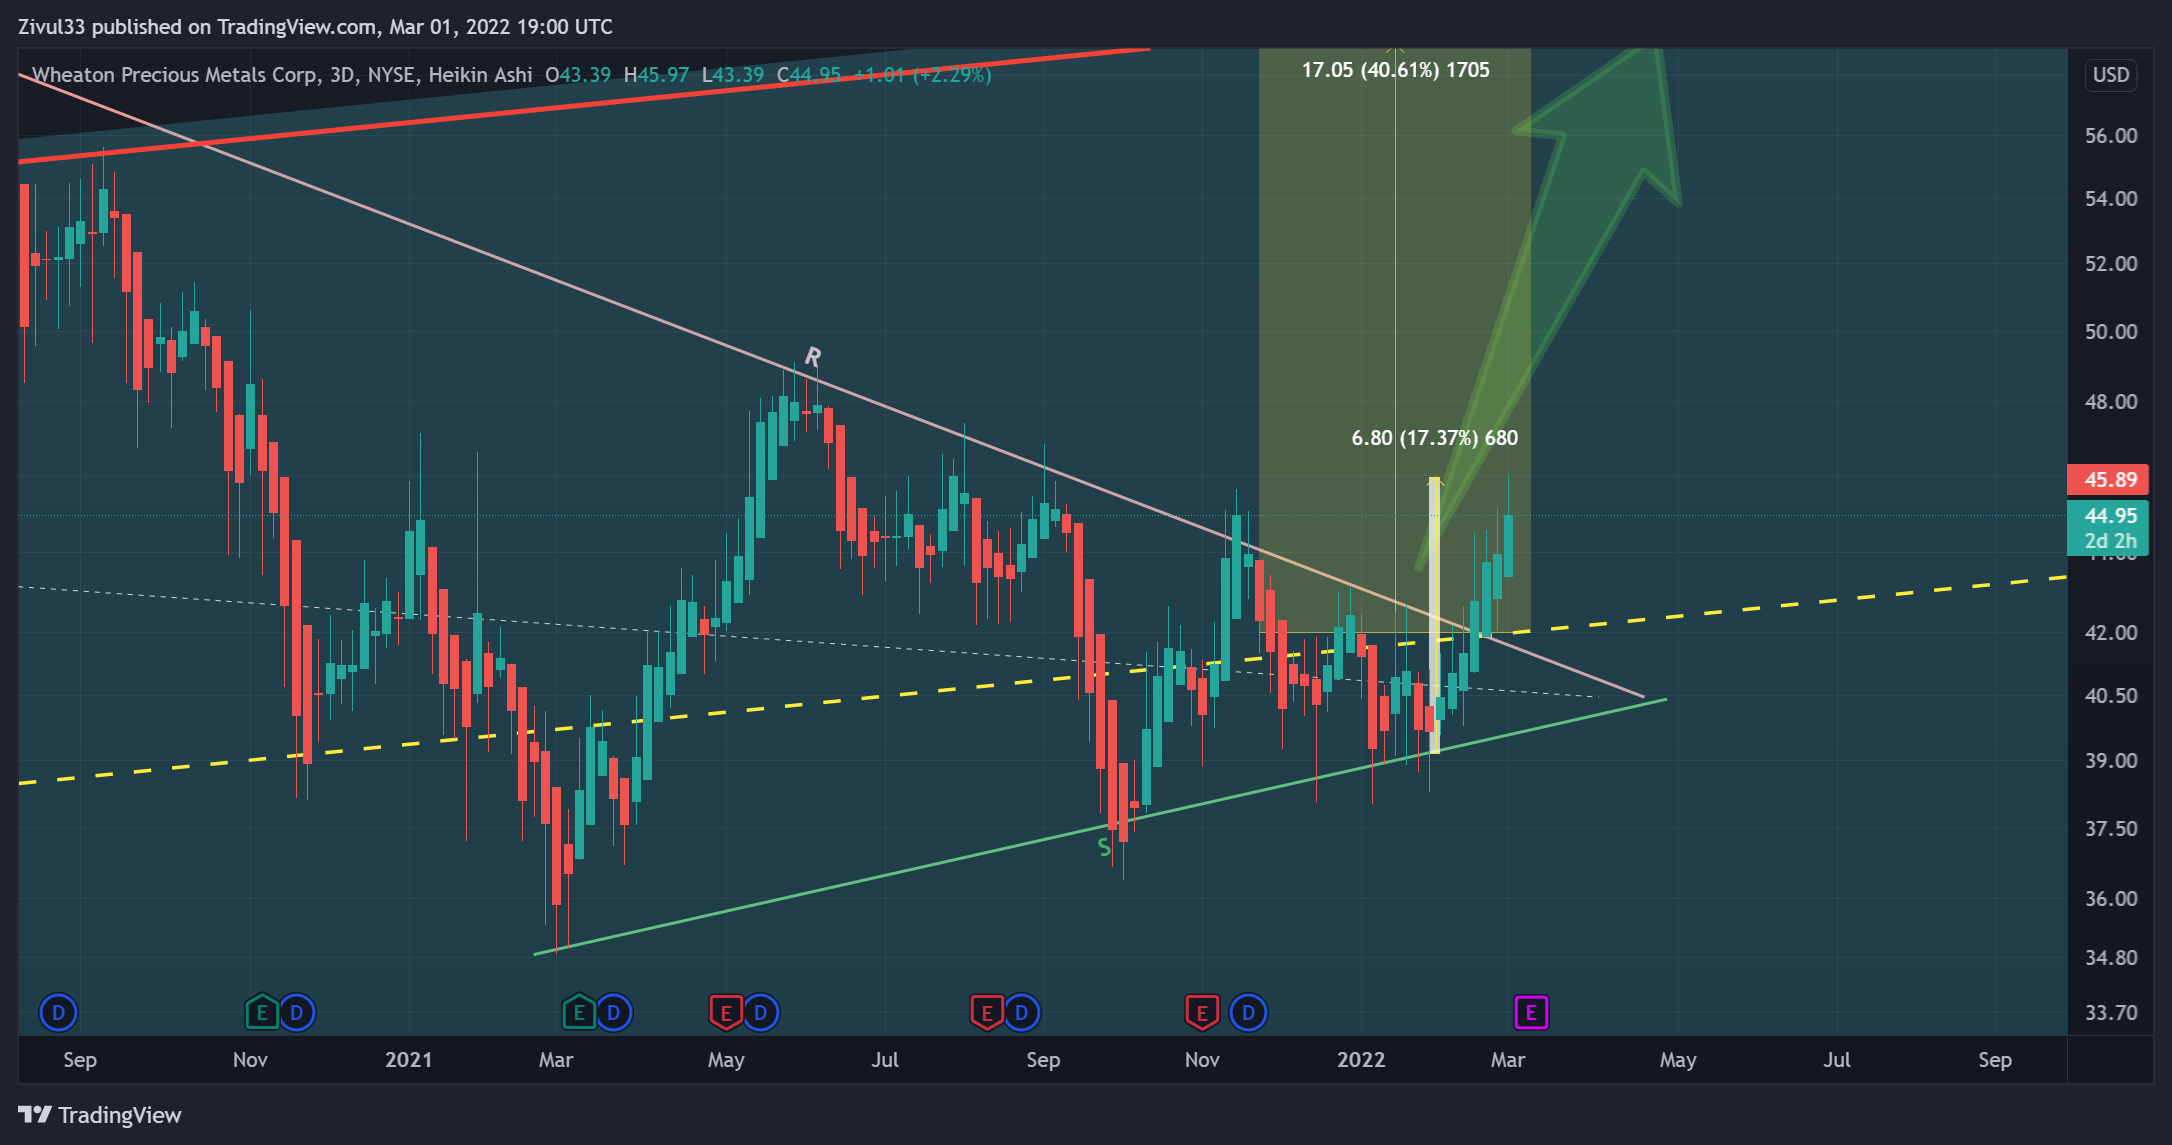
Task: Open the green earnings marker near Mar 2021
Action: click(x=579, y=1013)
